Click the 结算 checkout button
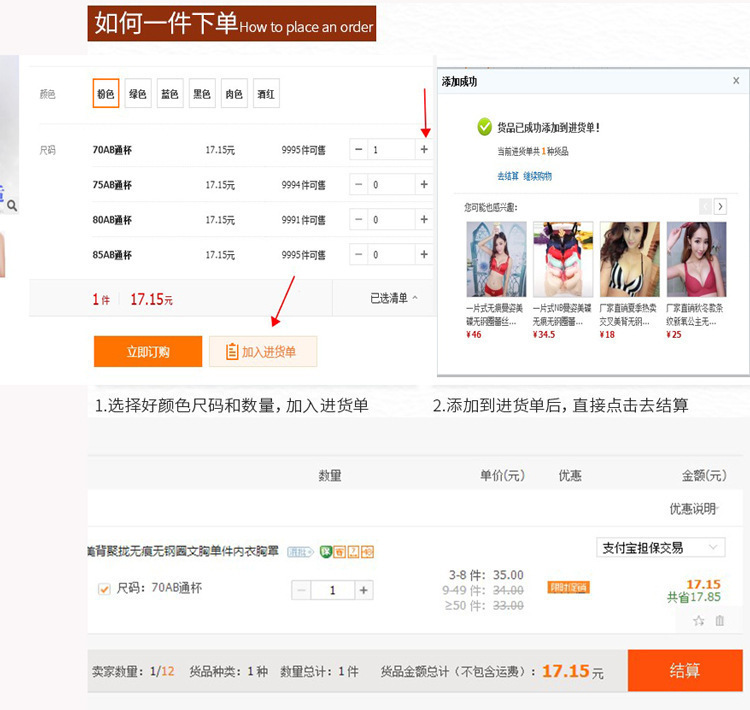The width and height of the screenshot is (750, 710). pos(685,670)
